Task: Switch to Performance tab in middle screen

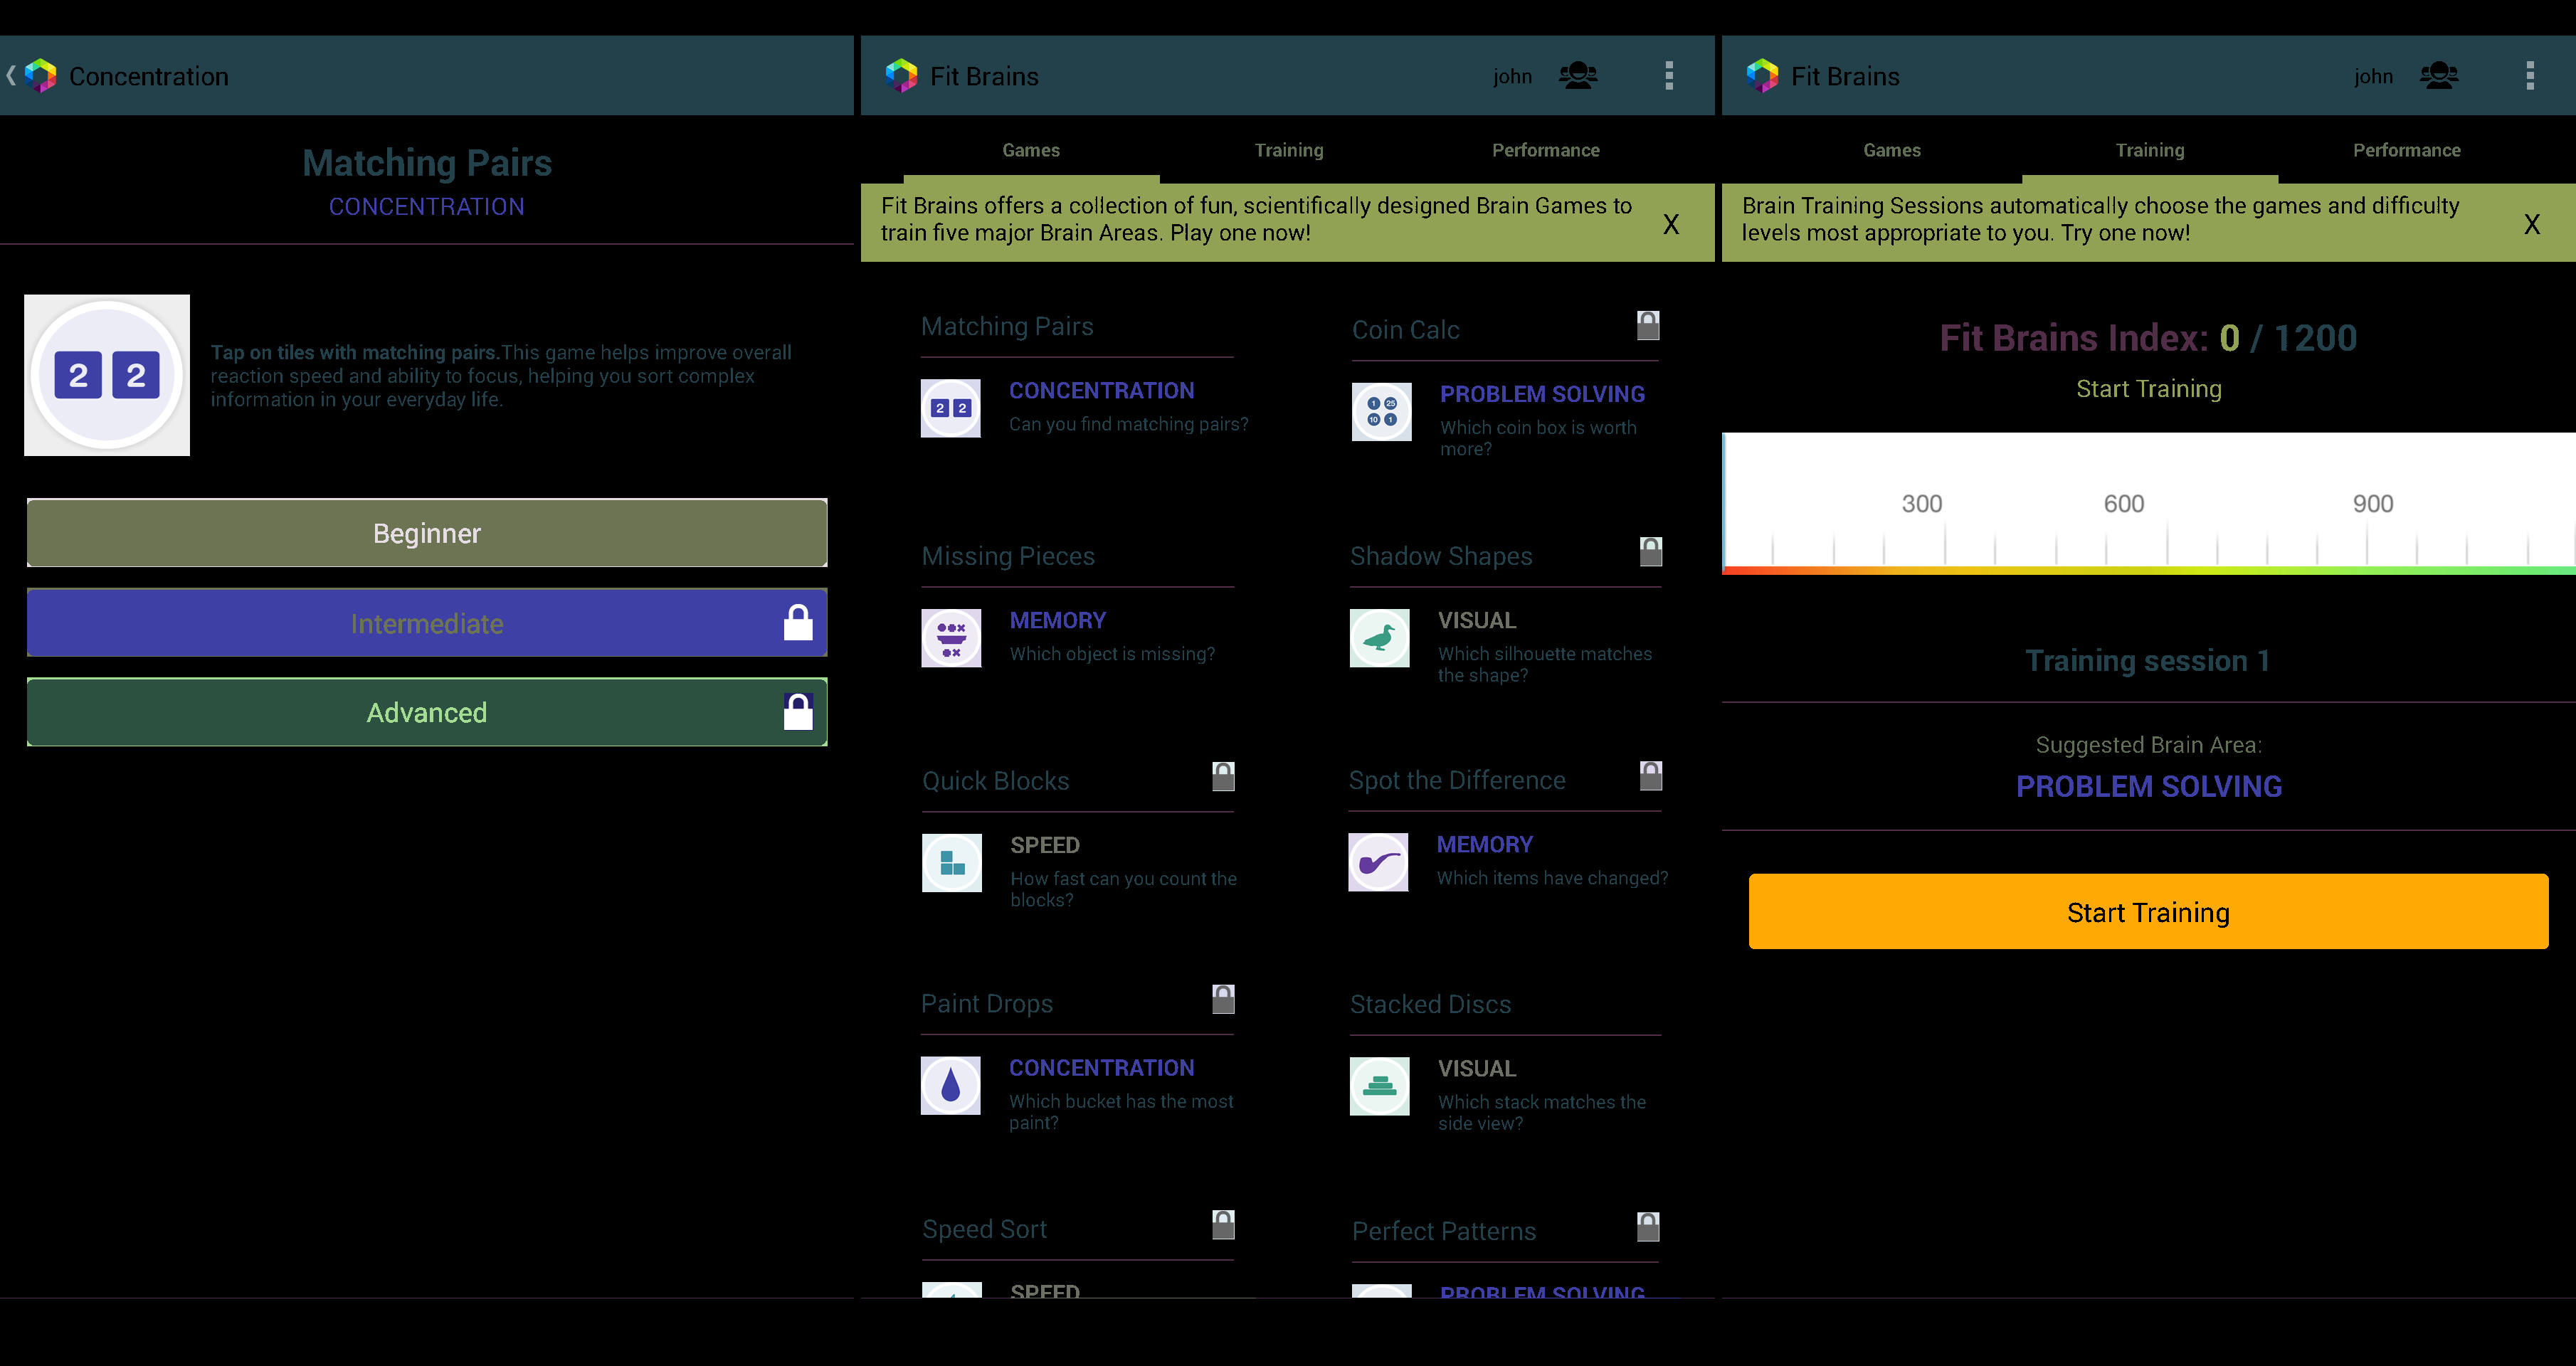Action: pyautogui.click(x=1546, y=150)
